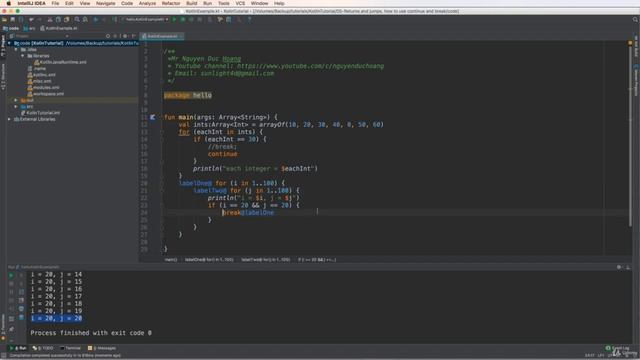Click the 'Process finished with exit code 0' line
The image size is (640, 360).
point(91,333)
